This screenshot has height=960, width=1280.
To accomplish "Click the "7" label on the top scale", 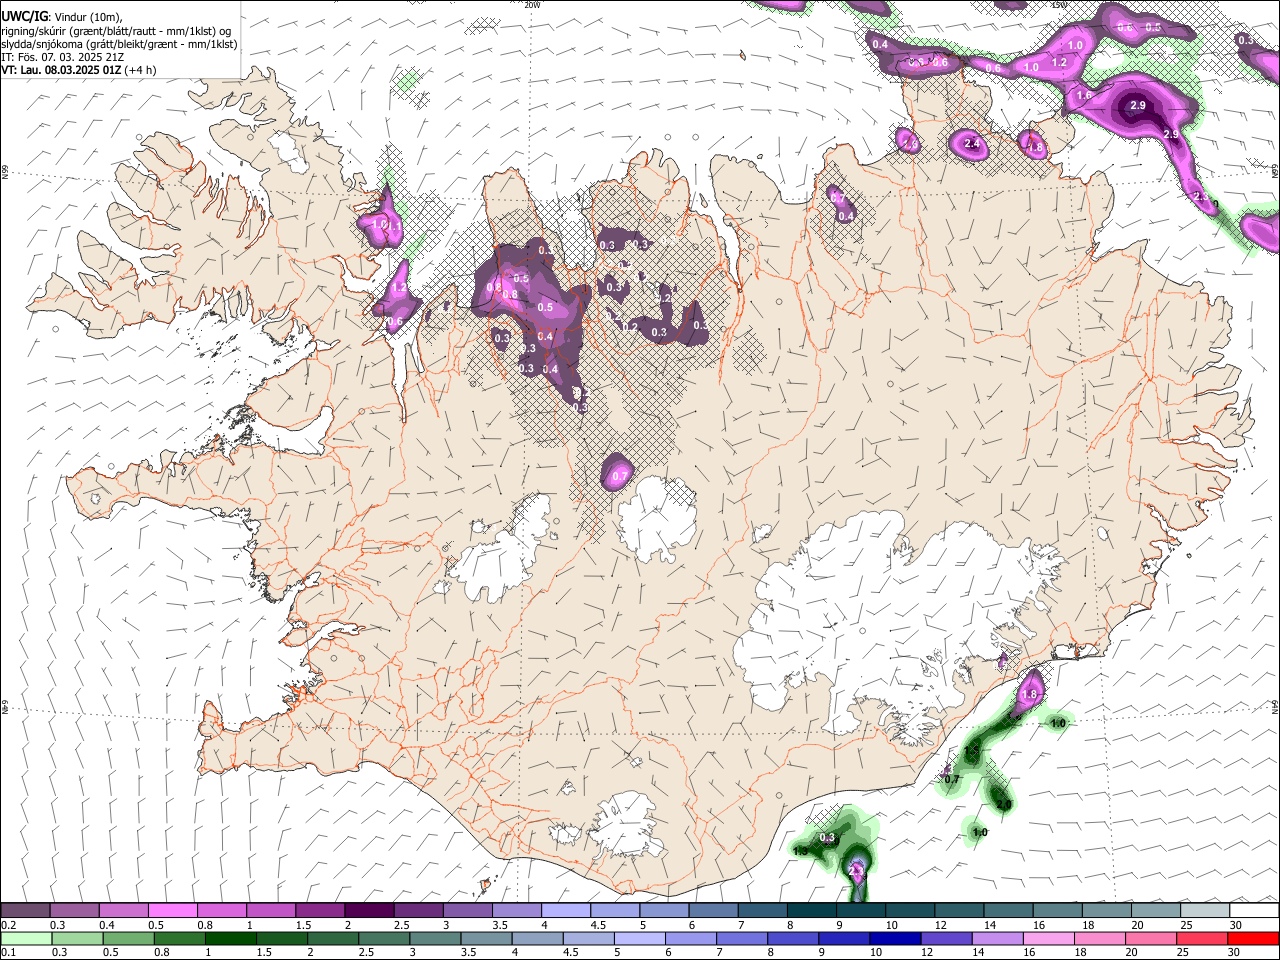I will tap(741, 925).
